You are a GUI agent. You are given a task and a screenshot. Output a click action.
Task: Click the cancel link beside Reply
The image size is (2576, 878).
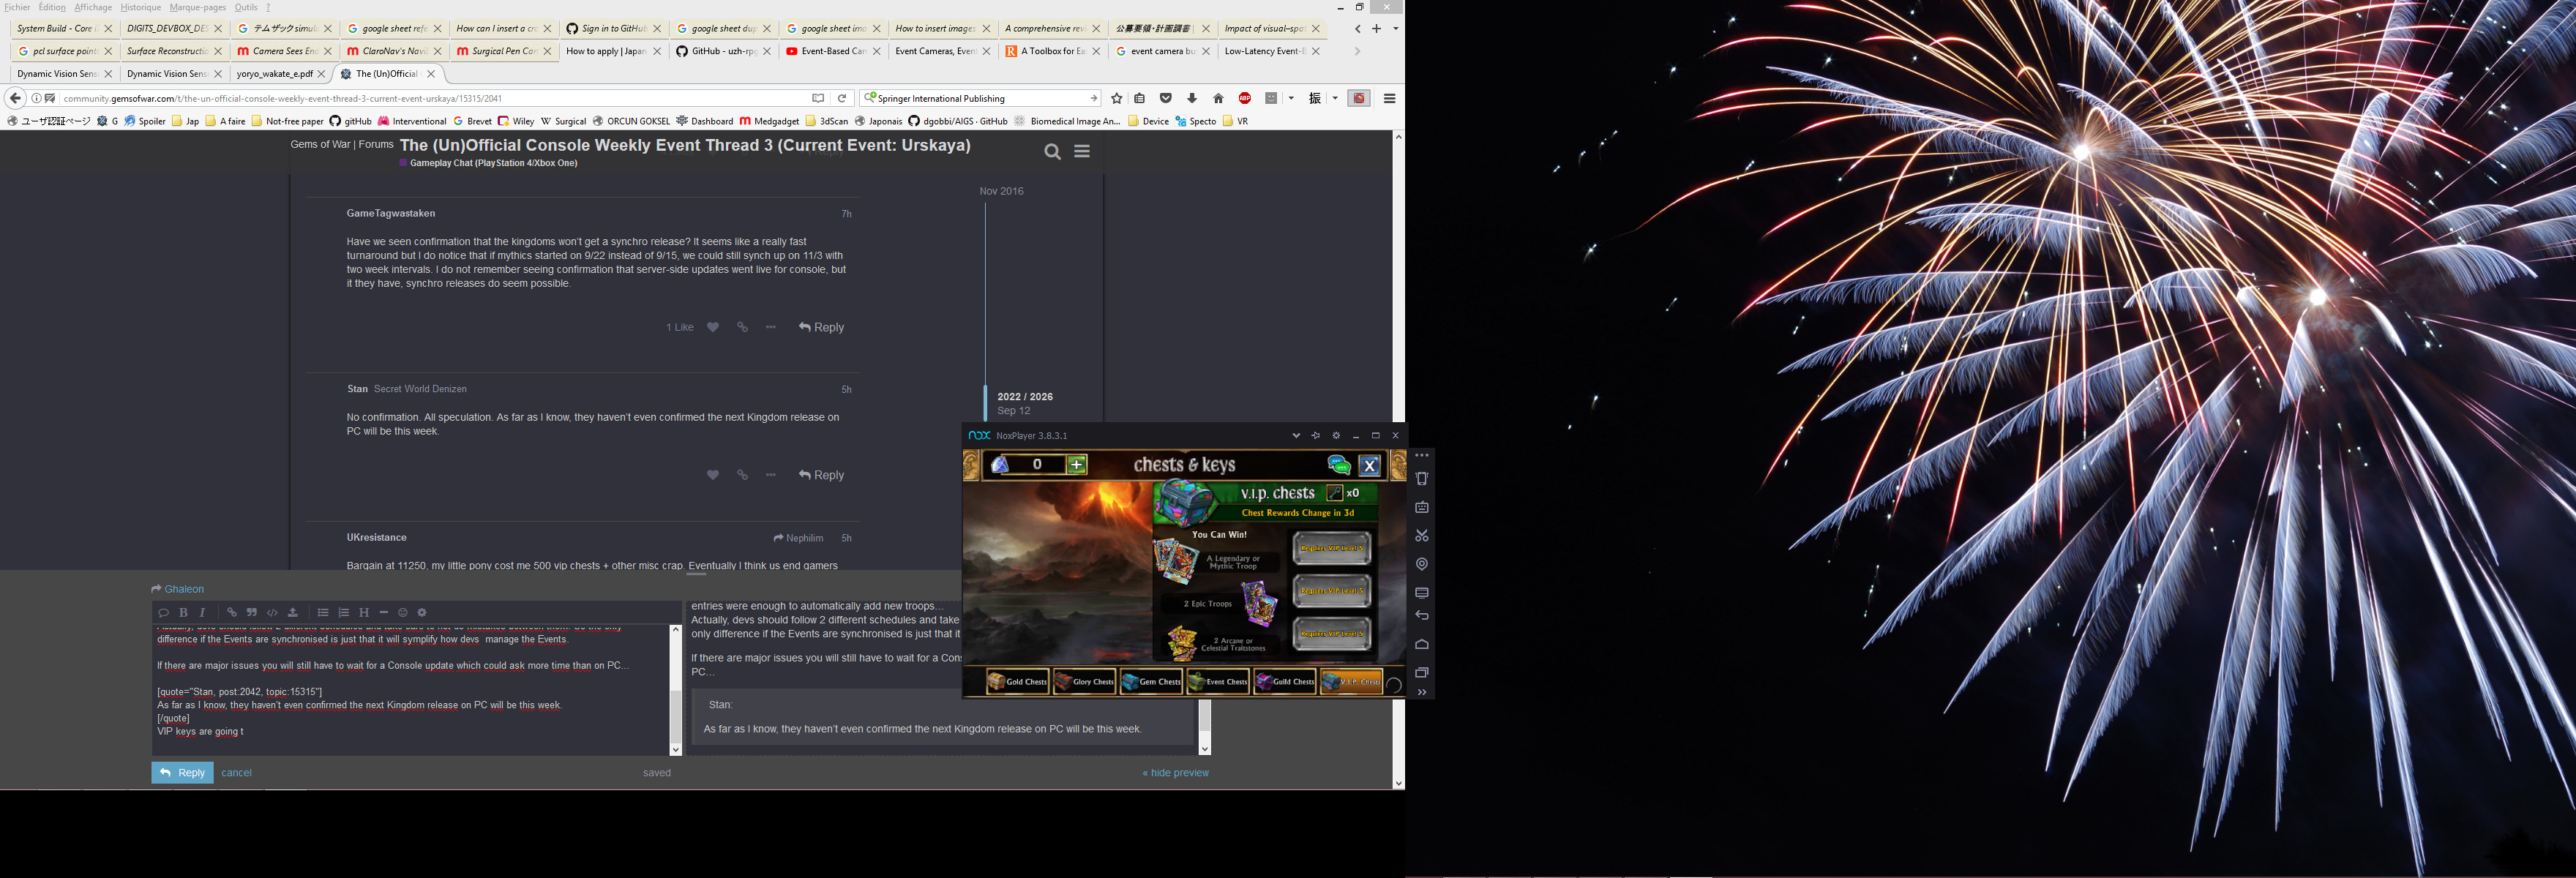tap(236, 772)
